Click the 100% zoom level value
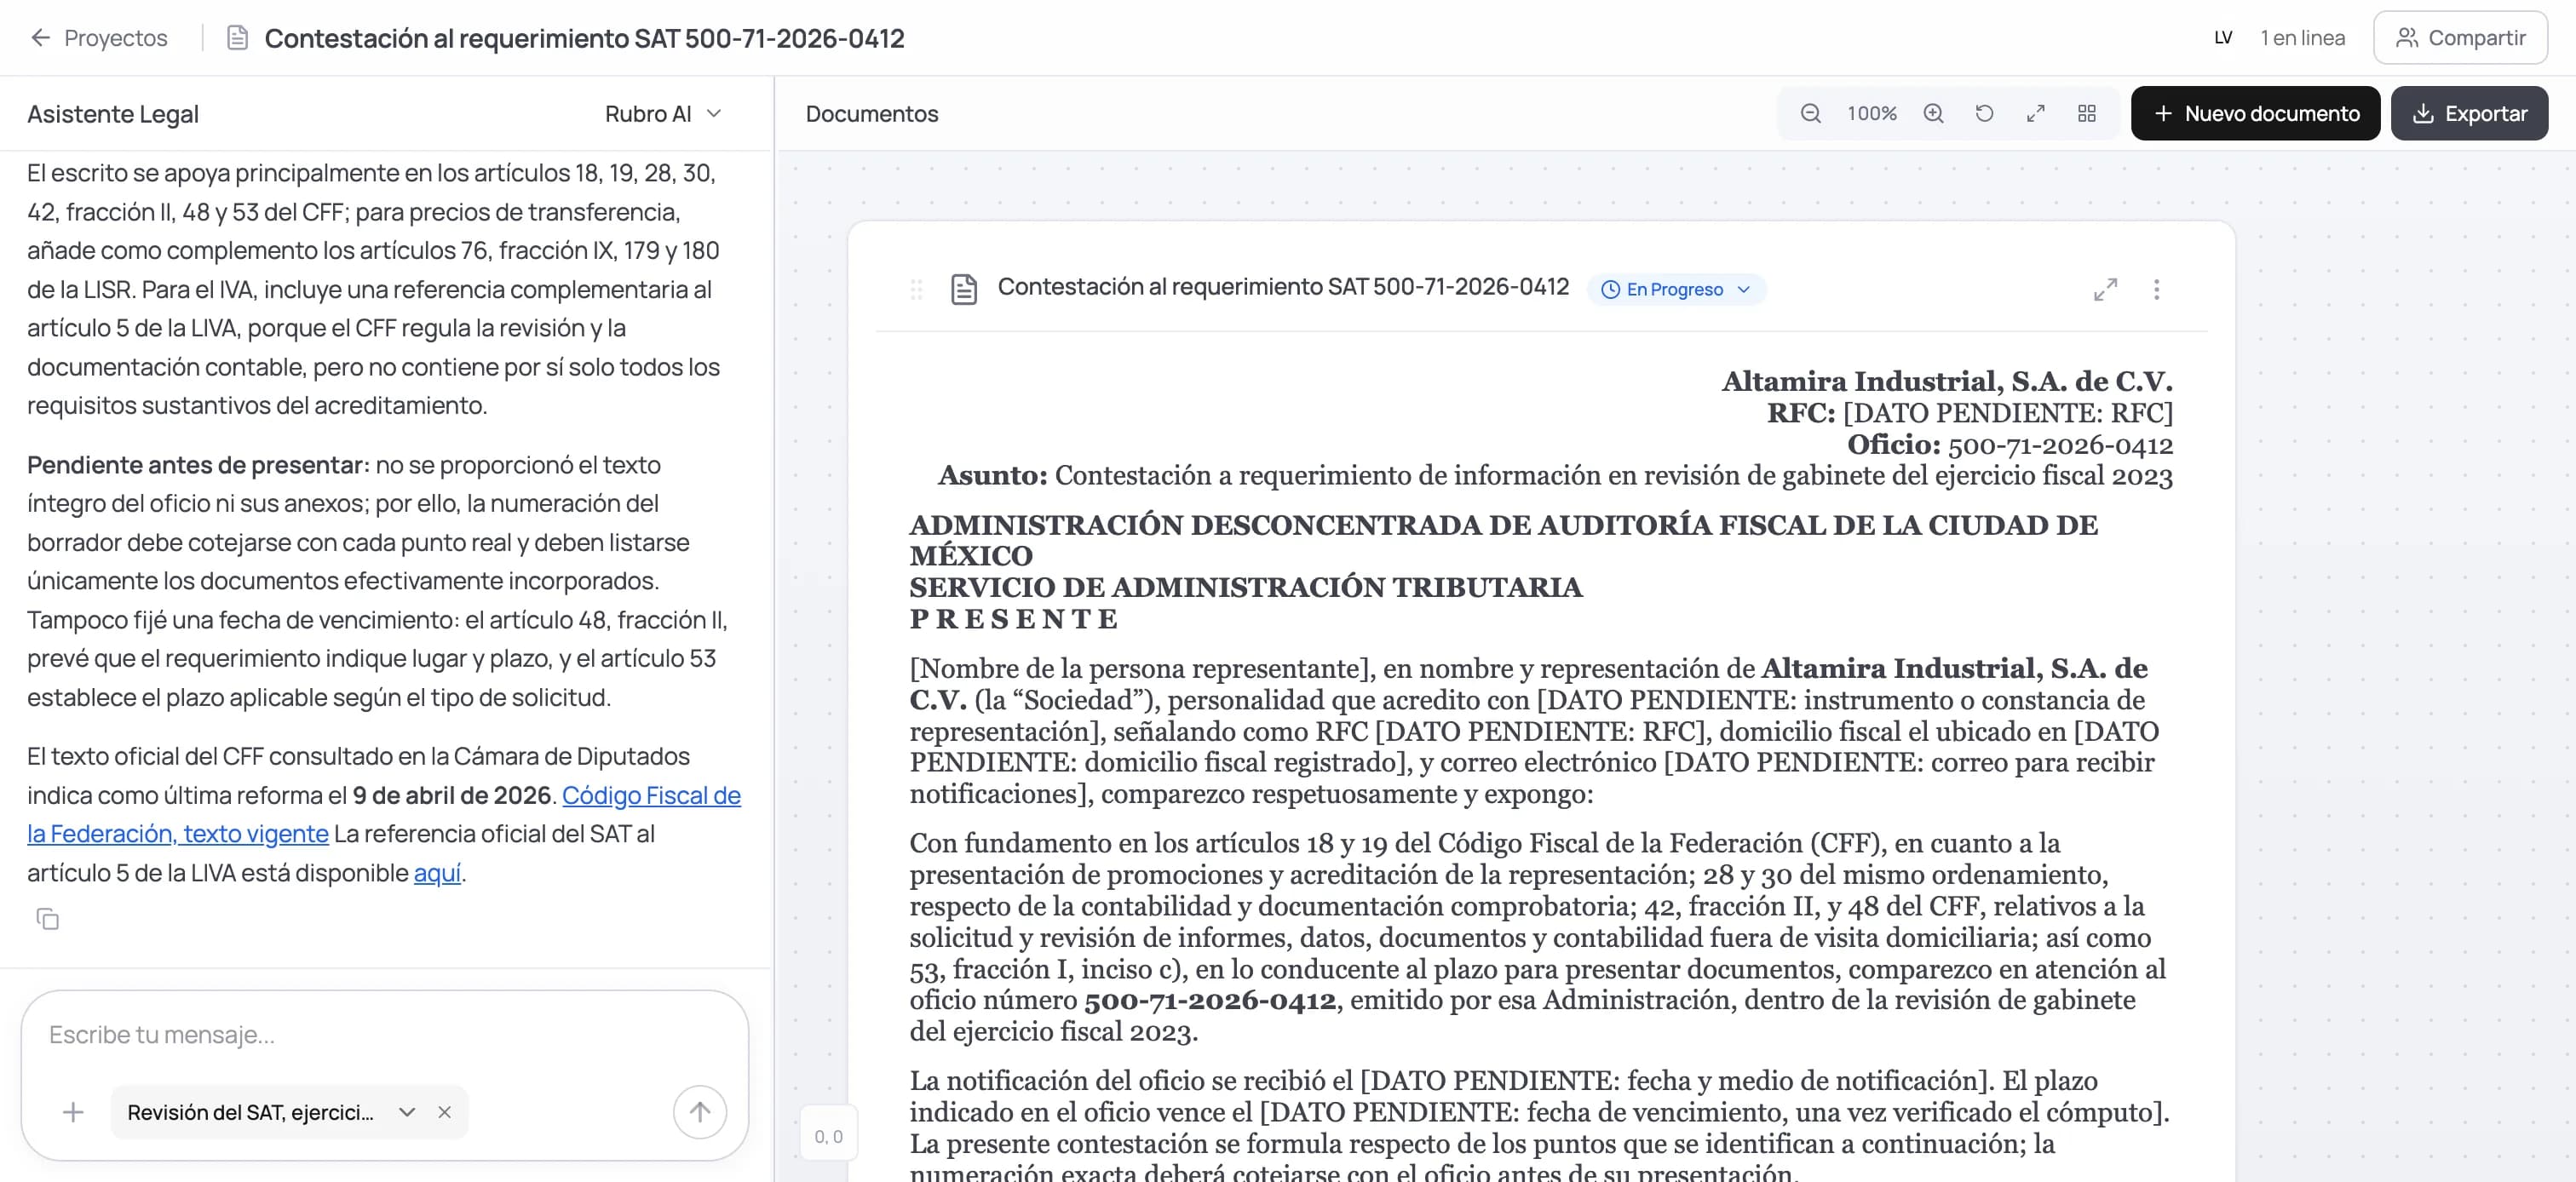 (1871, 114)
